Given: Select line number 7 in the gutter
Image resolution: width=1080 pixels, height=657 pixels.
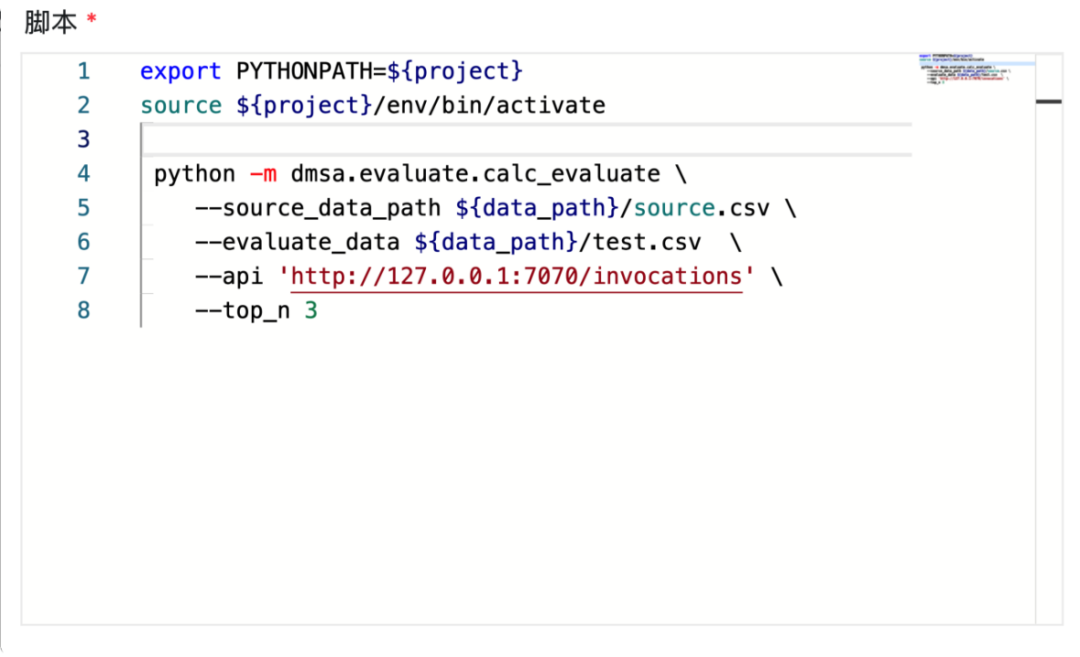Looking at the screenshot, I should pyautogui.click(x=82, y=276).
